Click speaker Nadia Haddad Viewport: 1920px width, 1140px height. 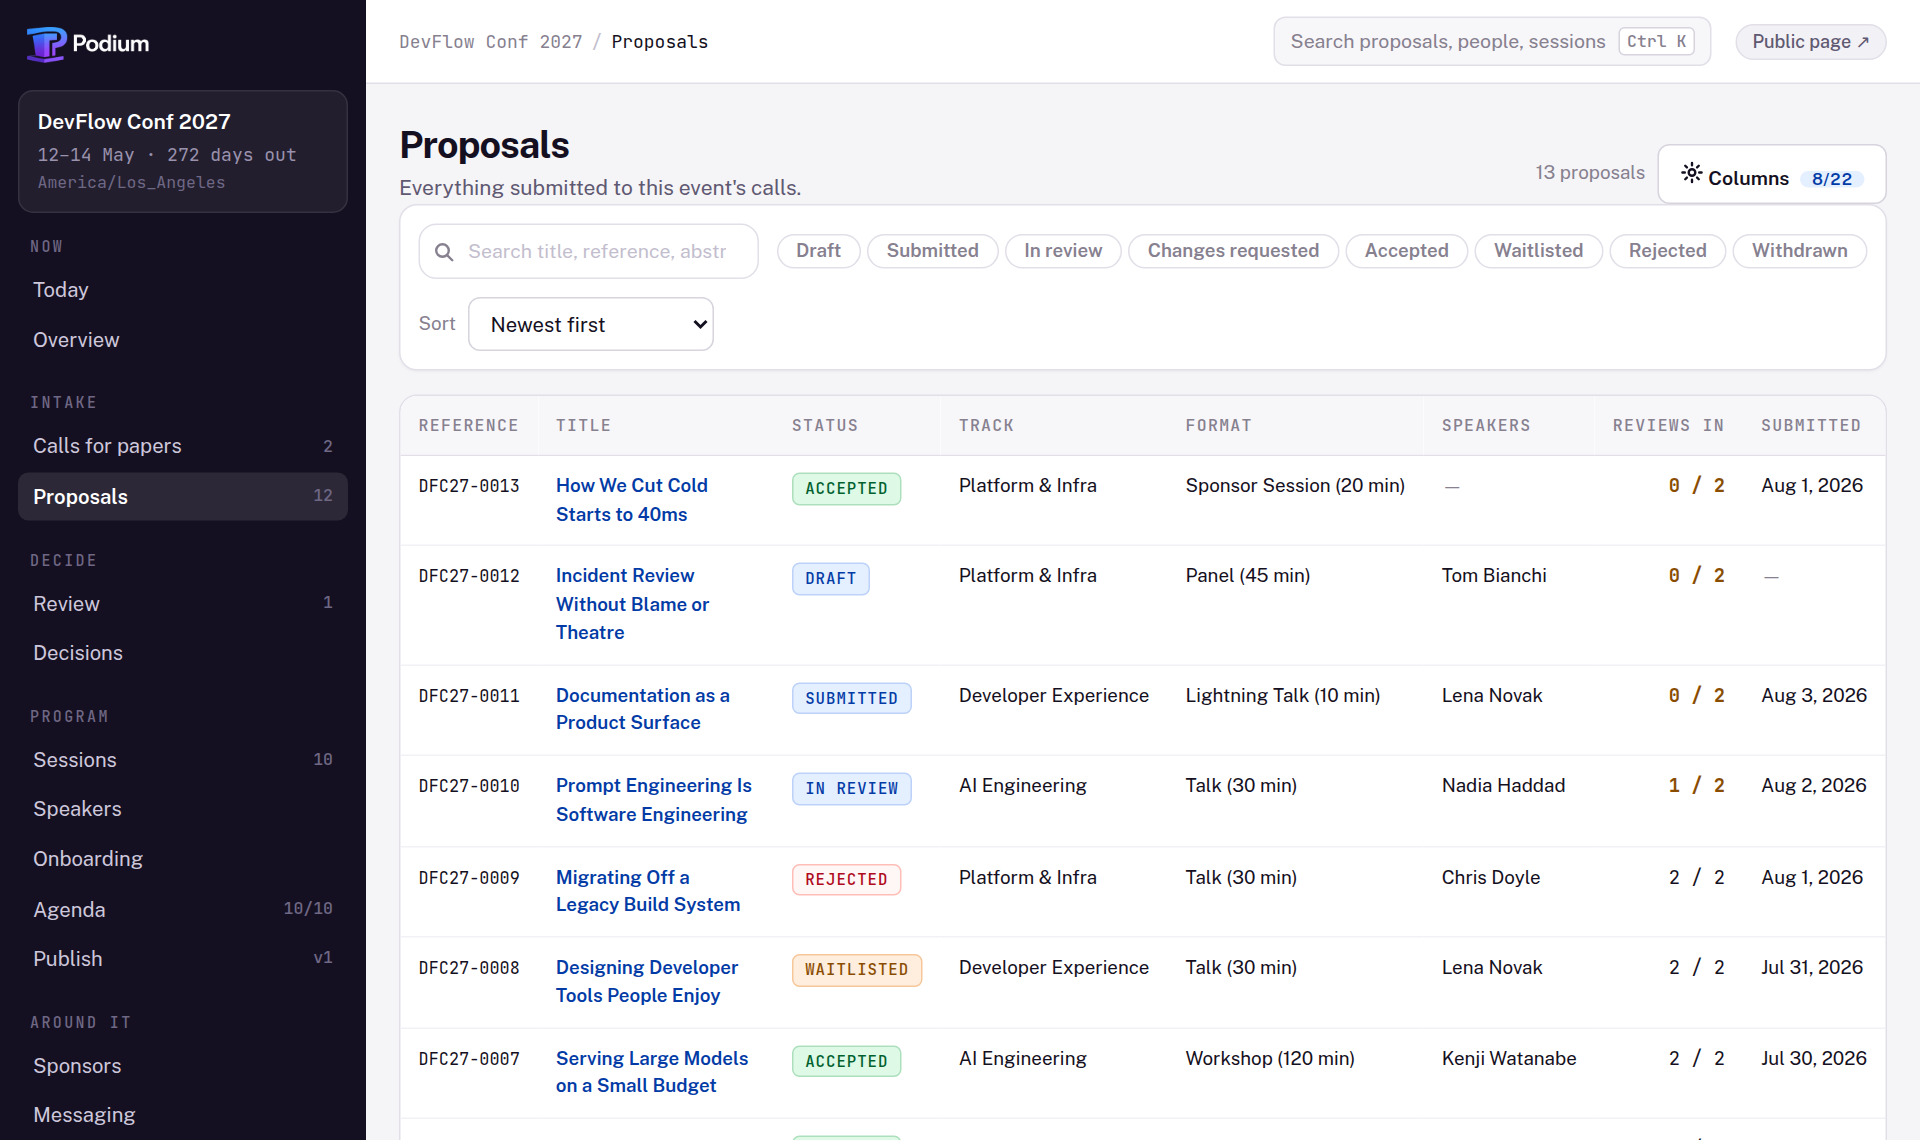click(x=1503, y=786)
